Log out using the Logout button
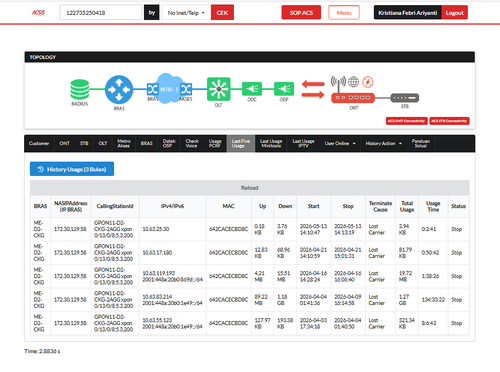Screen dimensions: 500x372 (454, 13)
